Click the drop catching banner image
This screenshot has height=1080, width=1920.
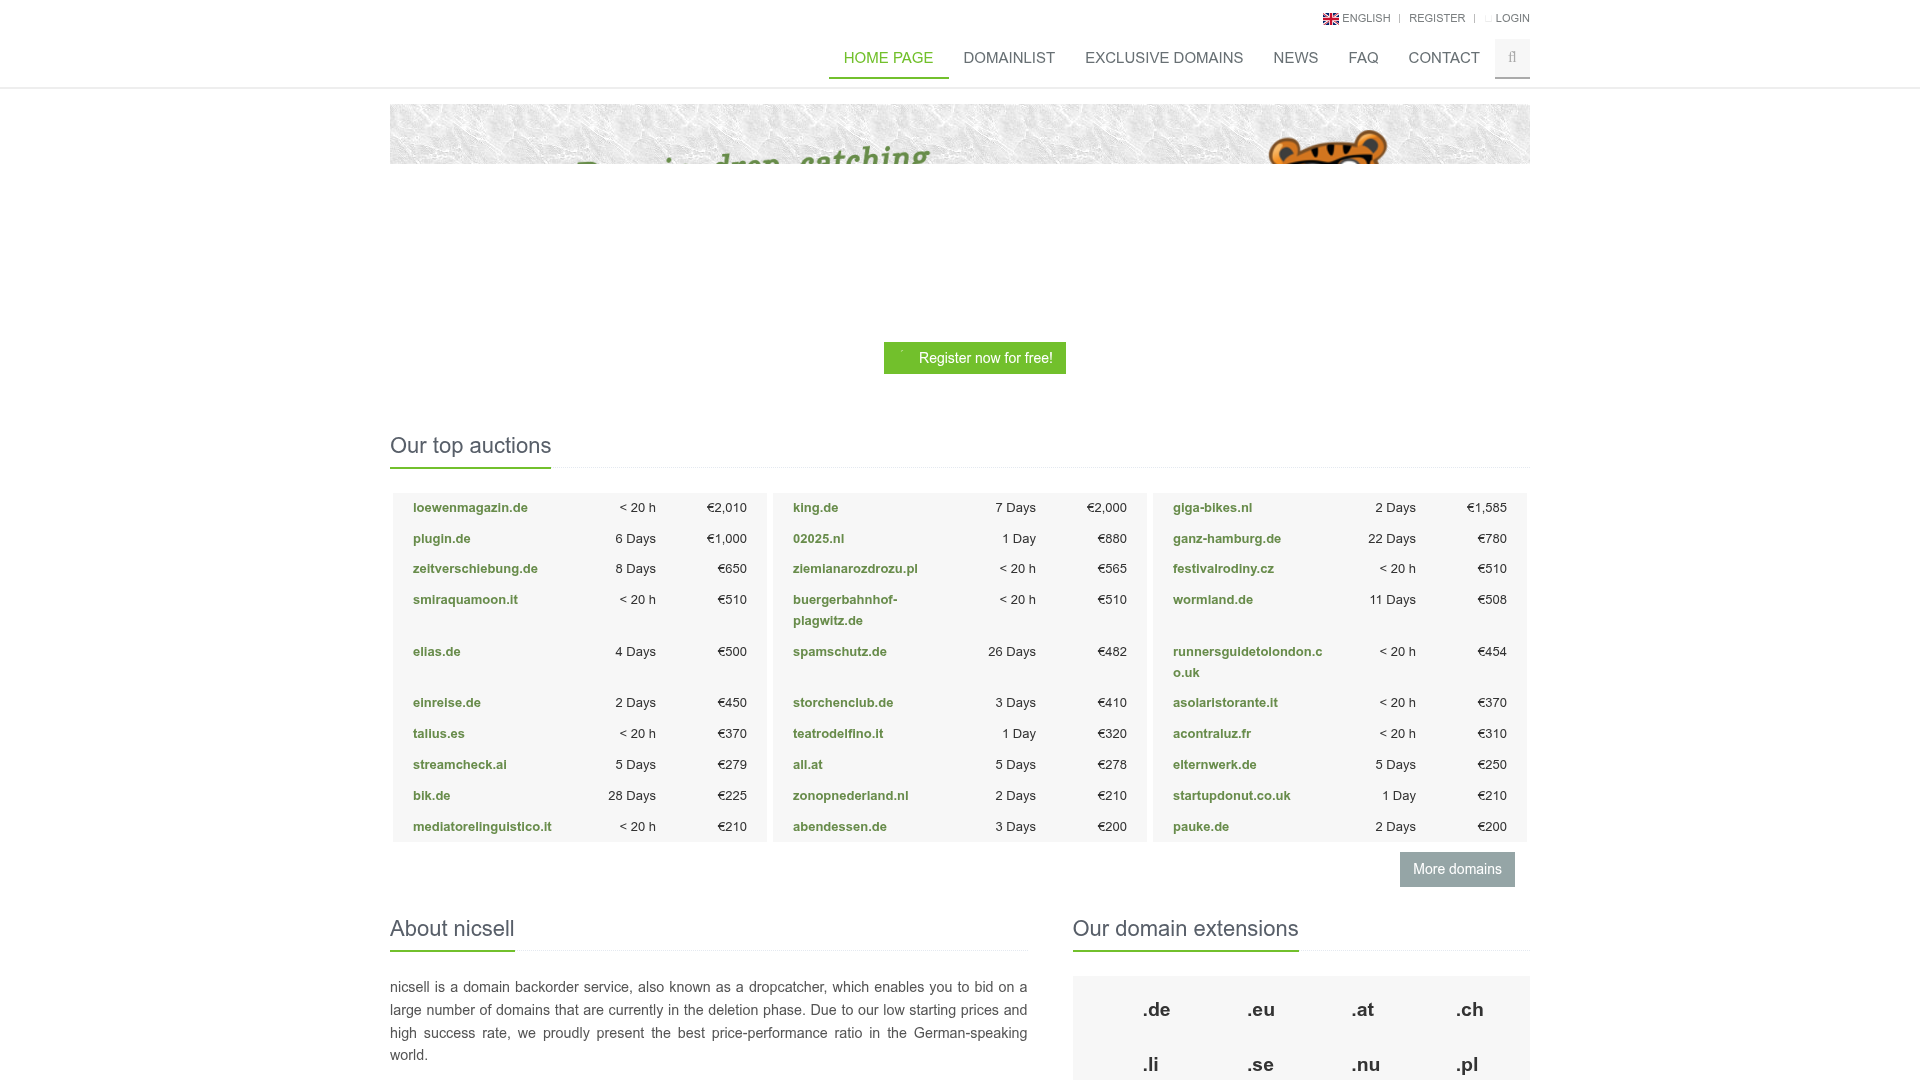click(960, 134)
